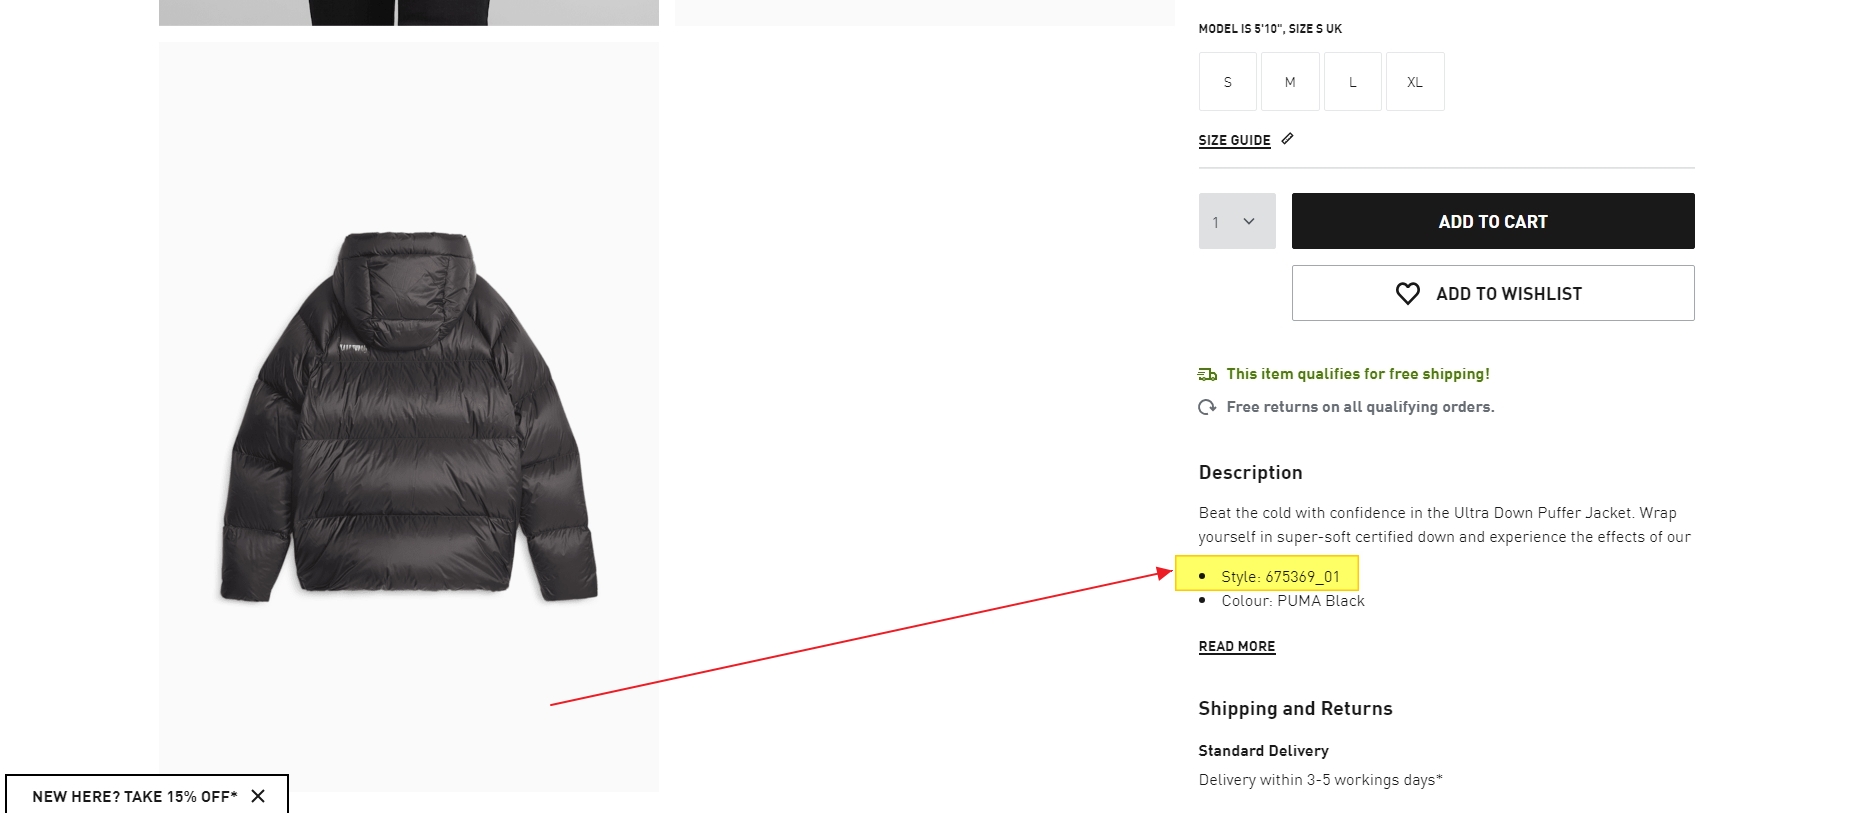This screenshot has width=1856, height=813.
Task: Click Add to Wishlist button
Action: coord(1492,293)
